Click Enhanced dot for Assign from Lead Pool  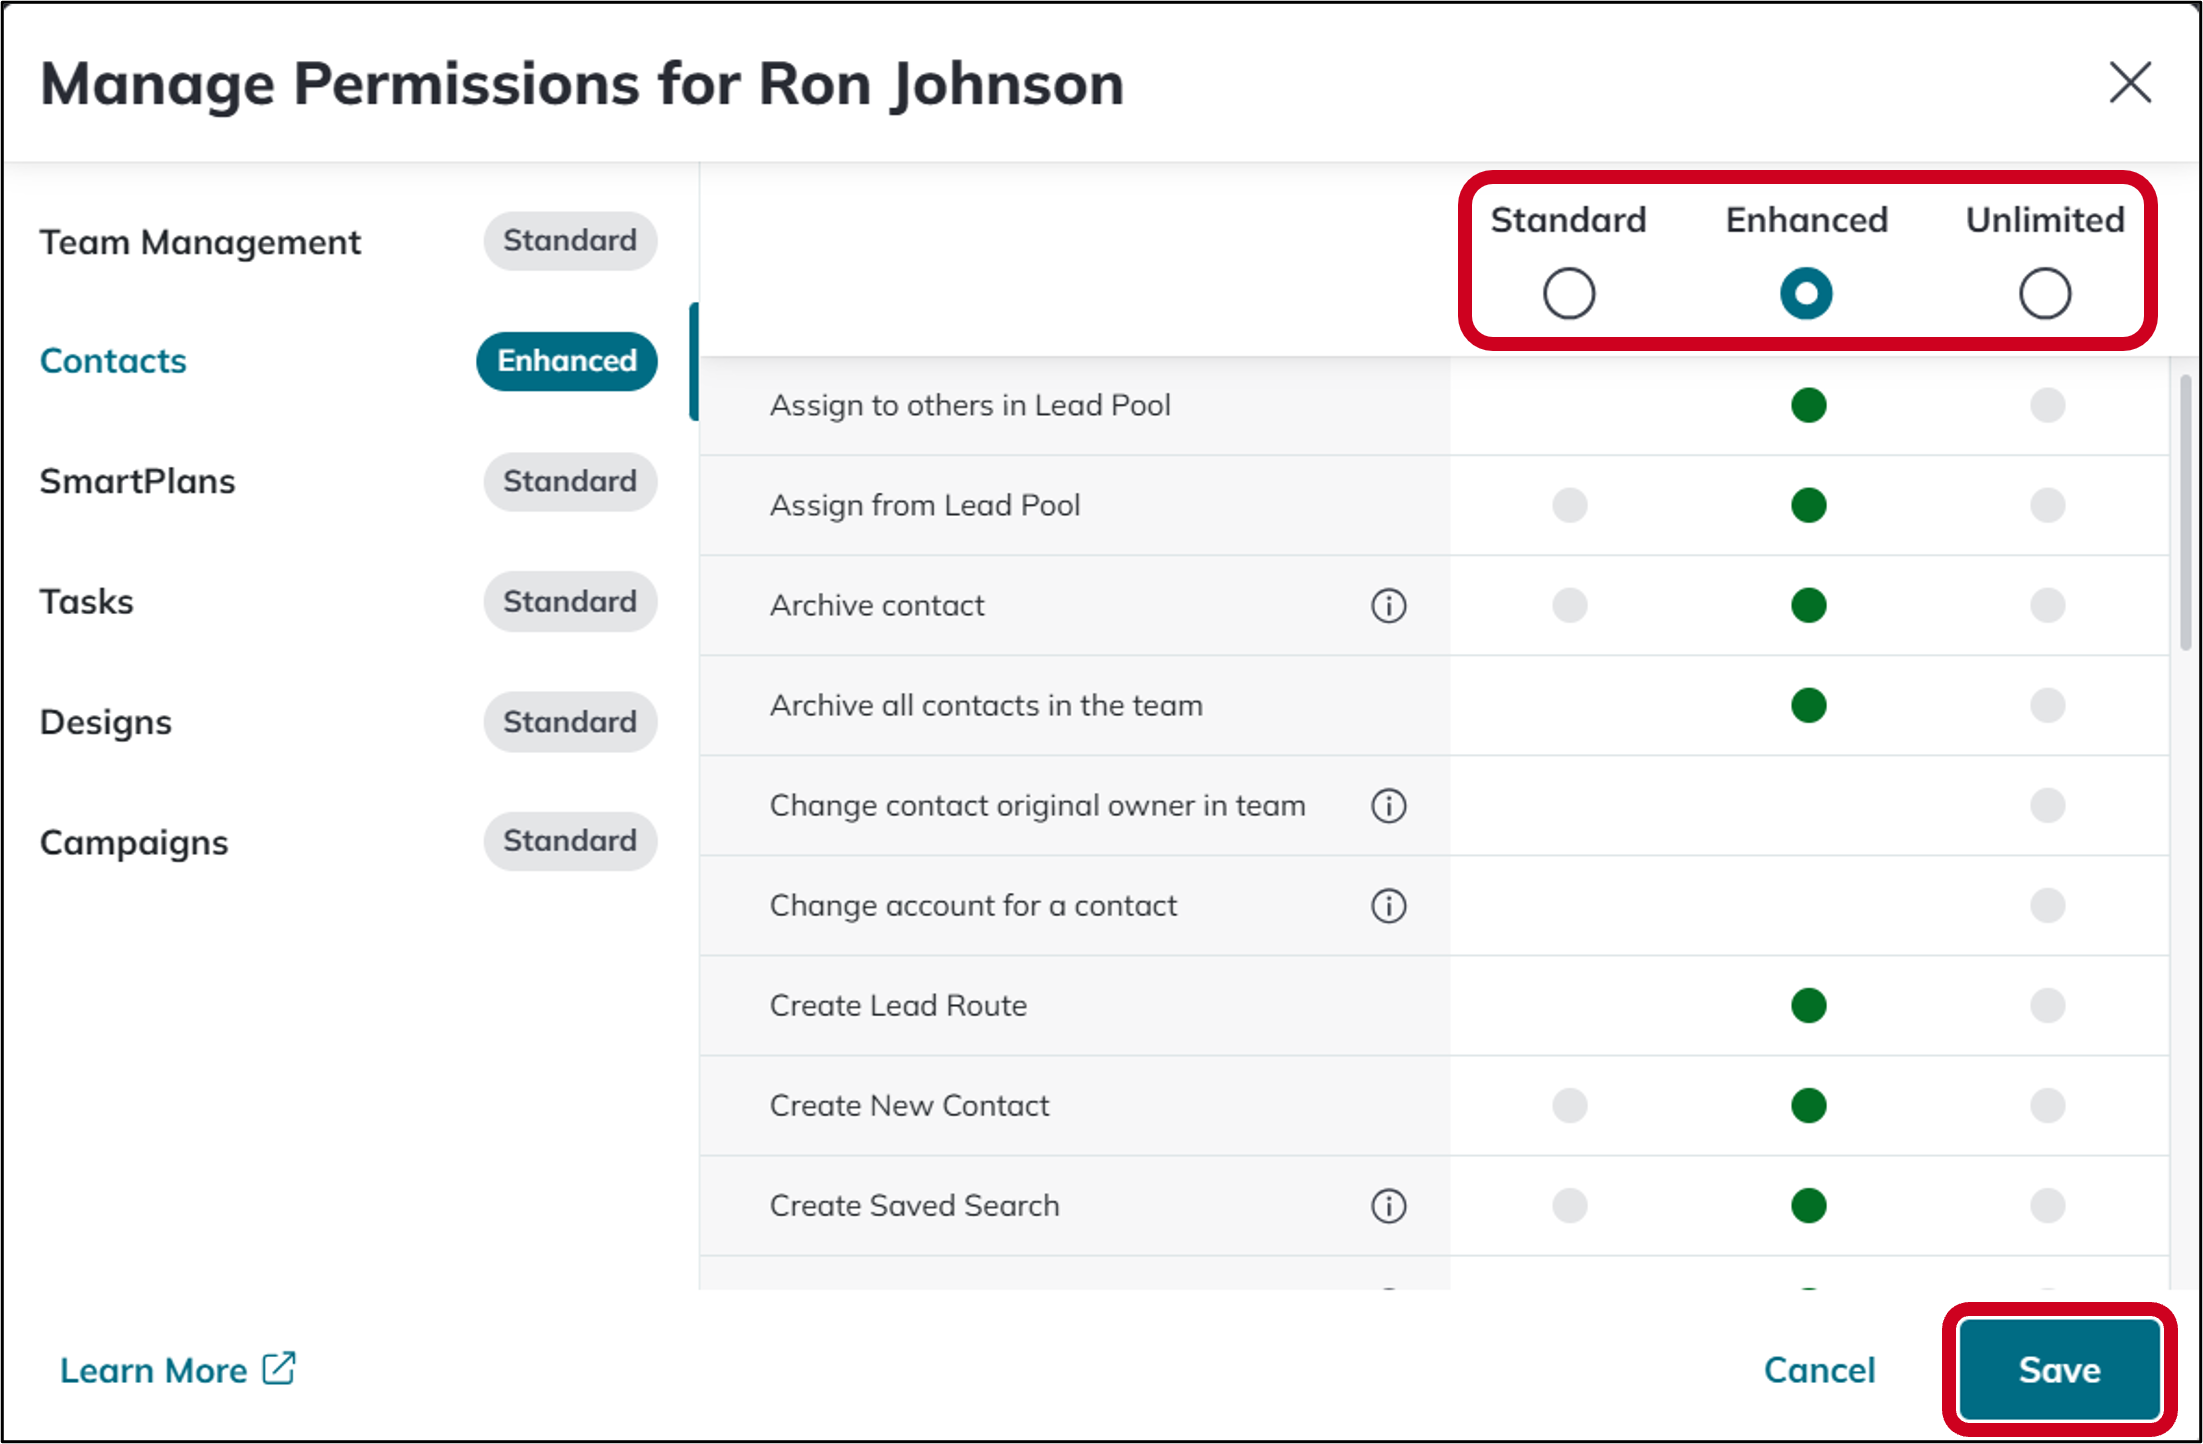pos(1808,505)
